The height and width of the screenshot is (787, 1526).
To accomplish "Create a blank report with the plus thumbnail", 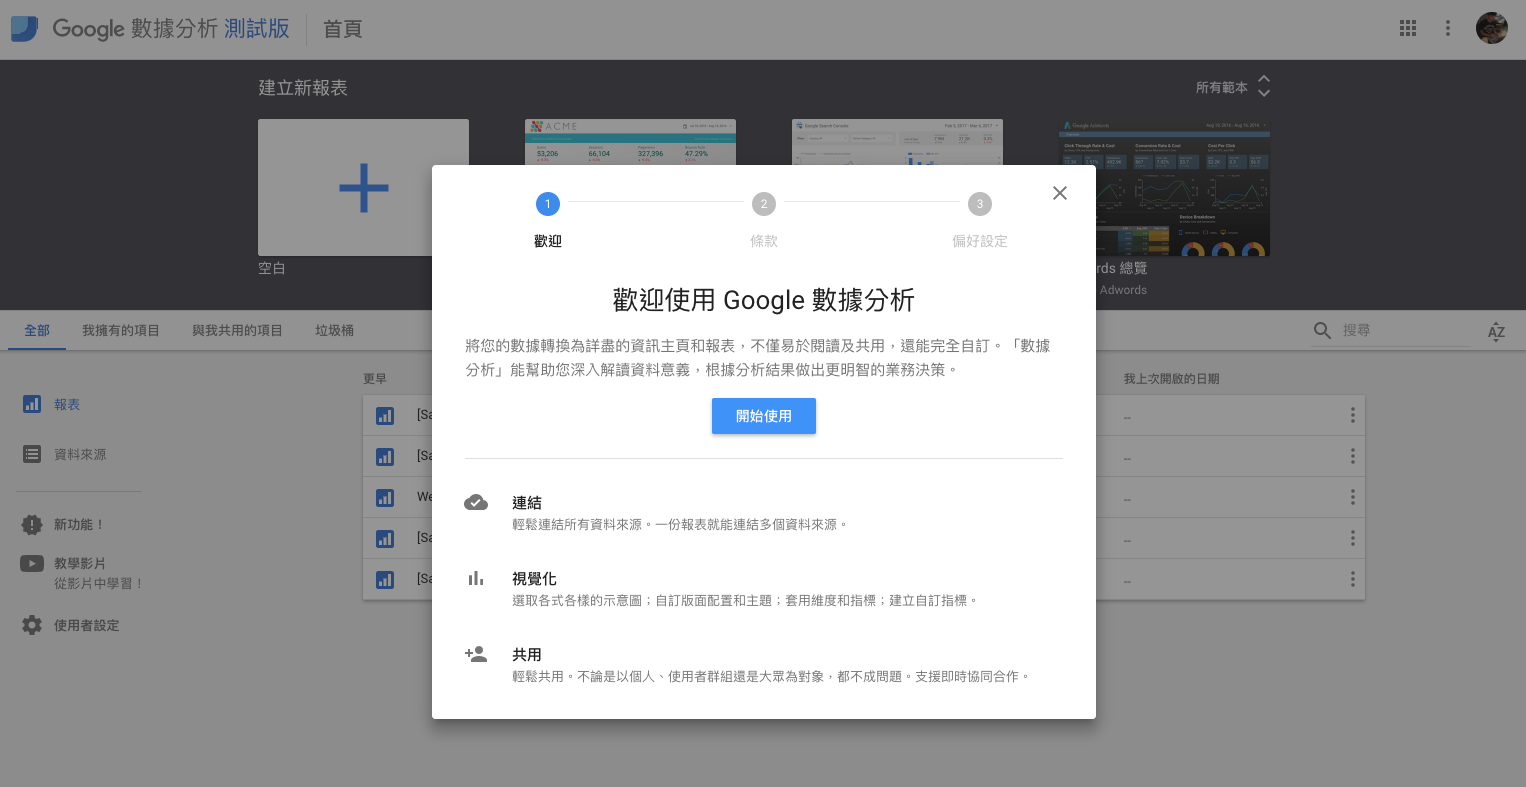I will click(x=363, y=187).
